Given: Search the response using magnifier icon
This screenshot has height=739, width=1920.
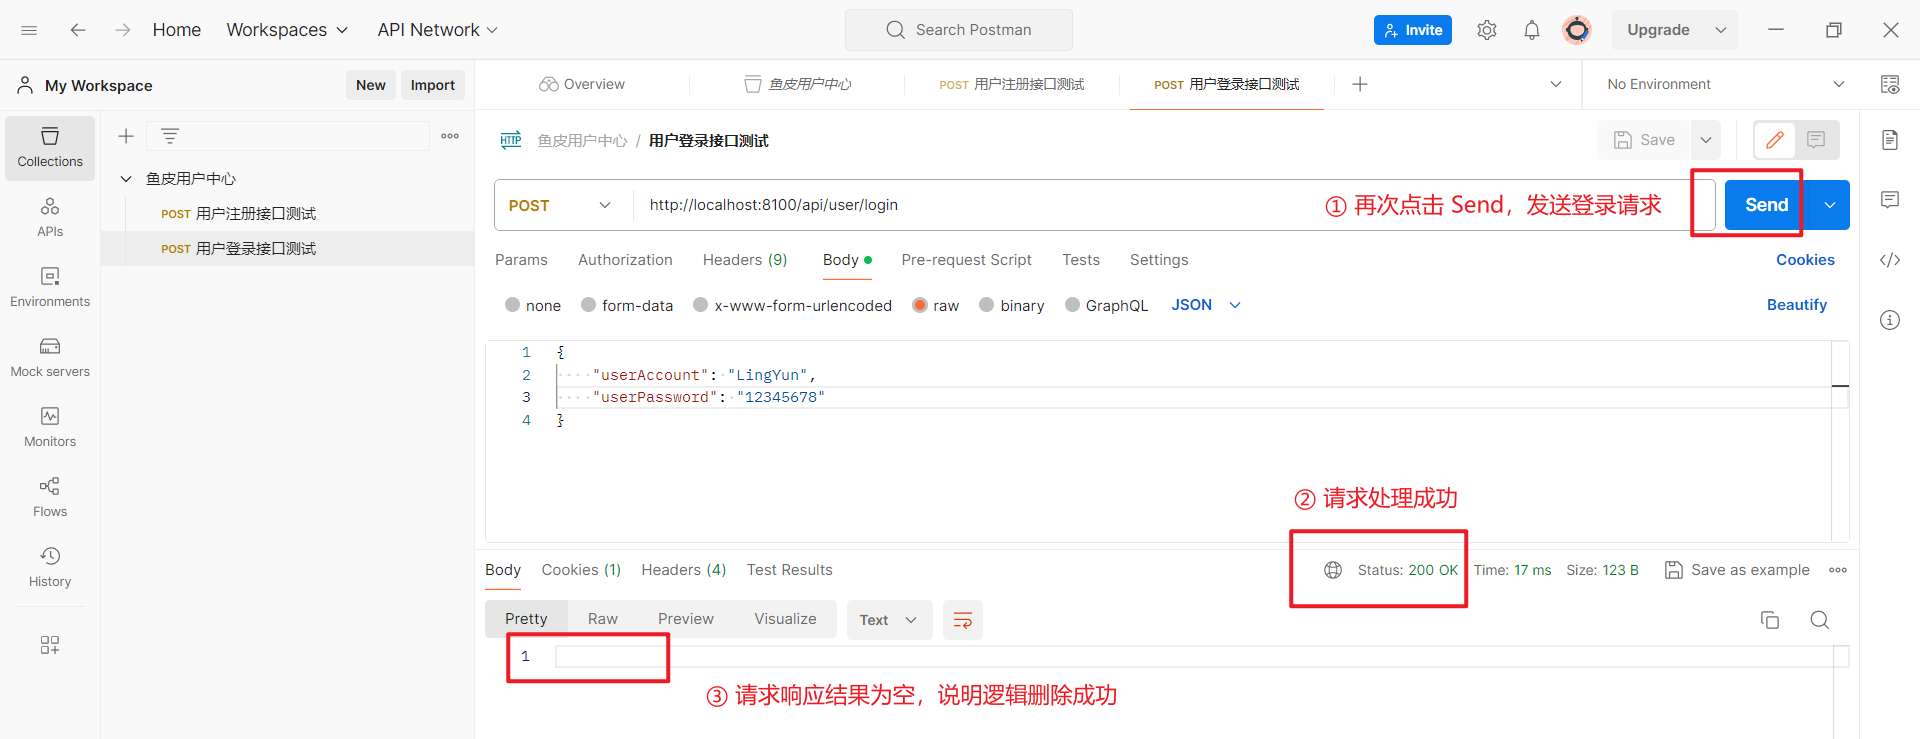Looking at the screenshot, I should pyautogui.click(x=1819, y=620).
